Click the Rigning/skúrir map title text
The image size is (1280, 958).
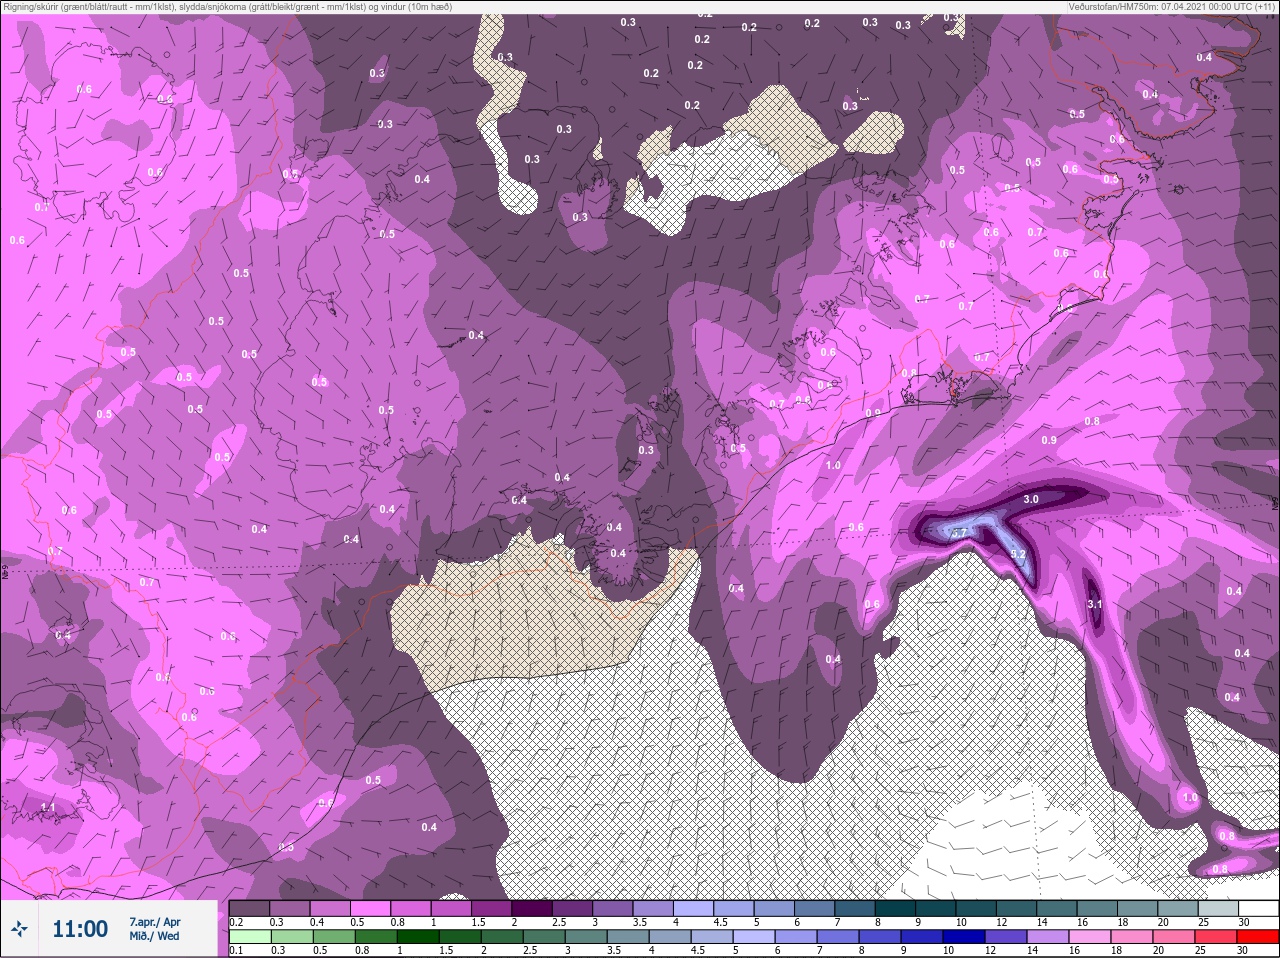(228, 7)
